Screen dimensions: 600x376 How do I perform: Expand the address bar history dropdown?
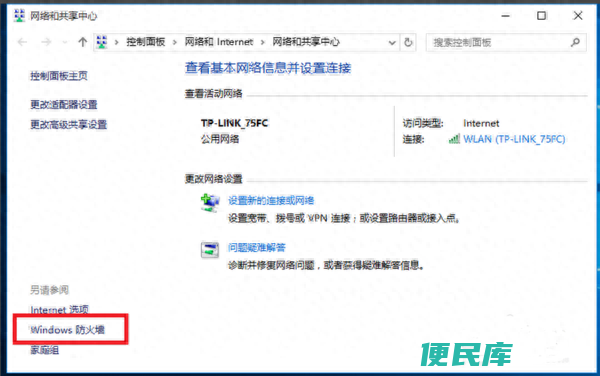click(392, 42)
